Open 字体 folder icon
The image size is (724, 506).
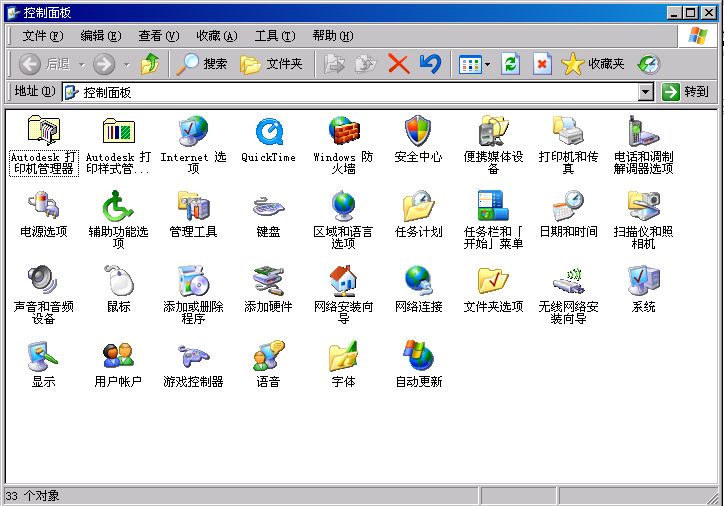point(344,355)
